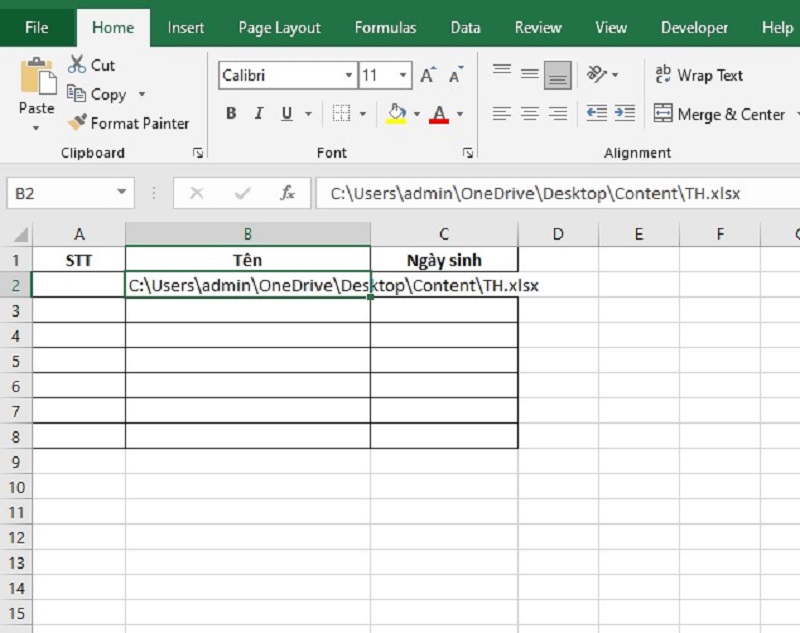Click the Wrap Text icon

click(663, 72)
